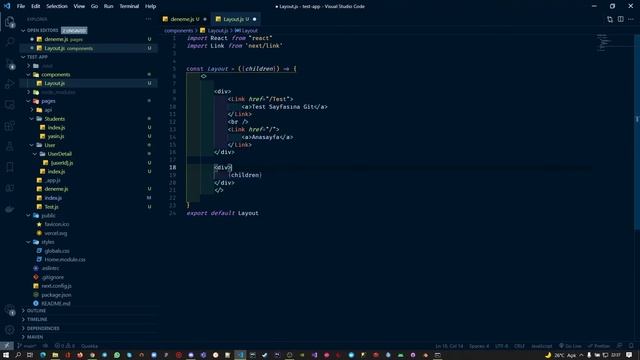
Task: Open Windows taskbar search
Action: pyautogui.click(x=18, y=355)
